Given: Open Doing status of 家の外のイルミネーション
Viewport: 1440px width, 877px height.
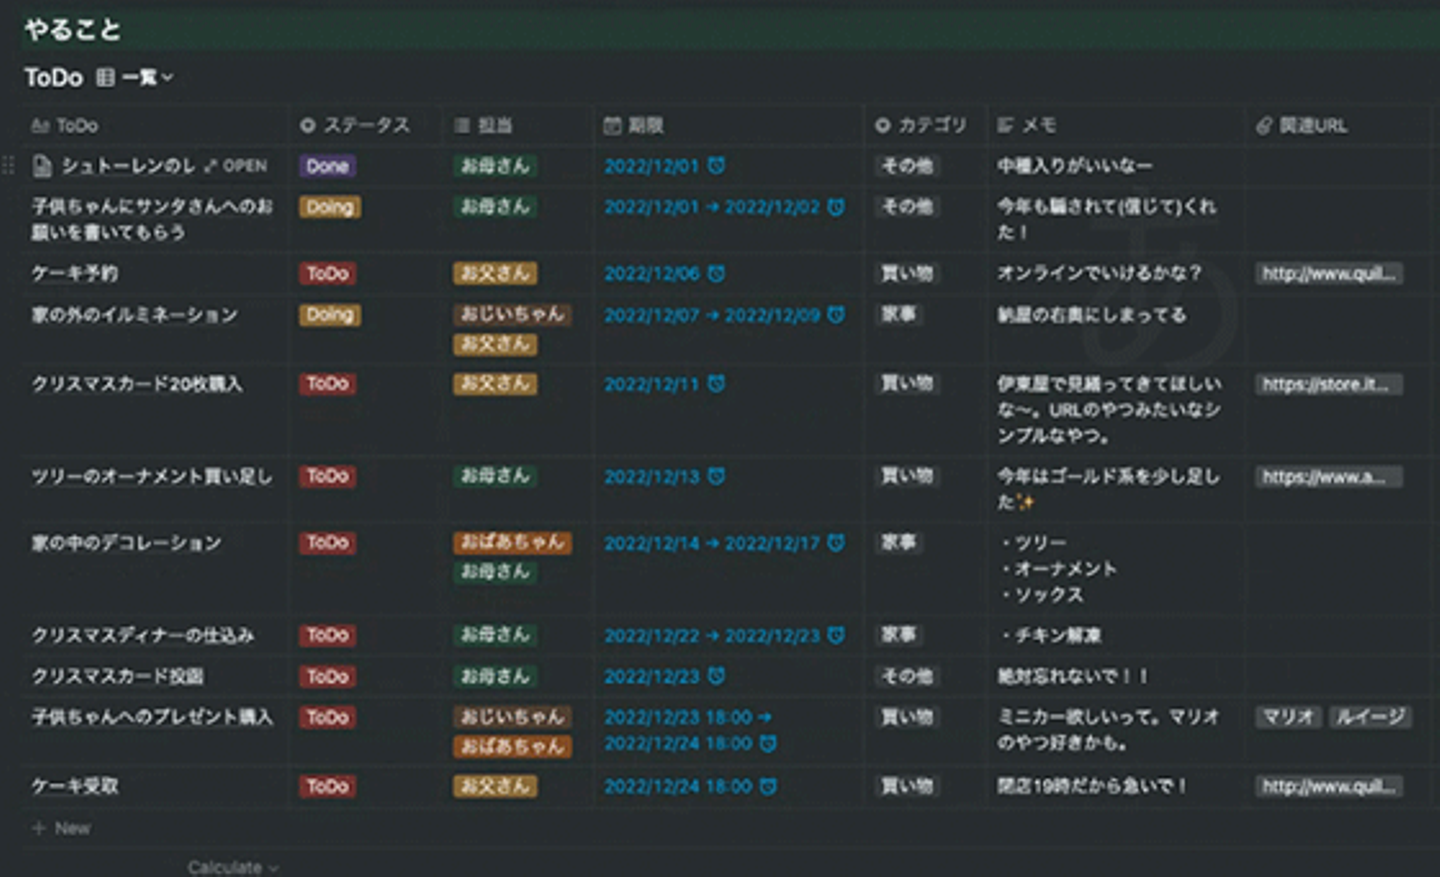Looking at the screenshot, I should 330,315.
